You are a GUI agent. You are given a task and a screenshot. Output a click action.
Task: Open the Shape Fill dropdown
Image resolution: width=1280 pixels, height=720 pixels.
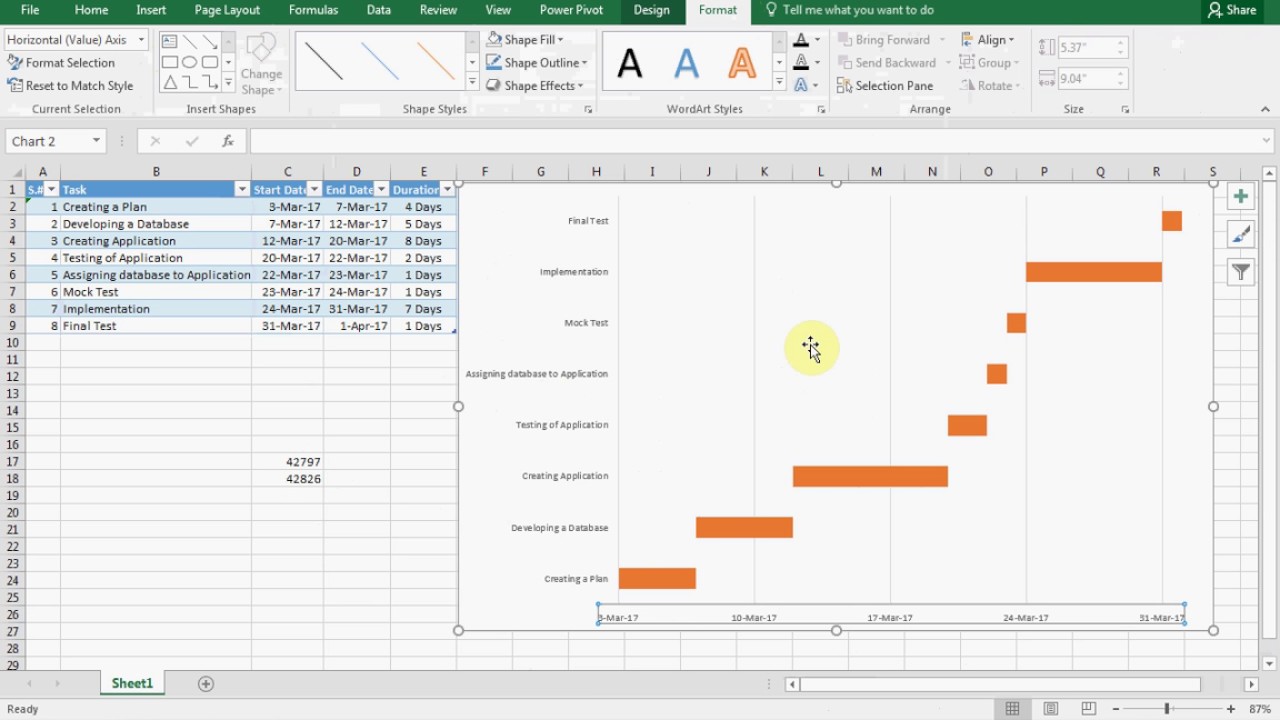[526, 39]
